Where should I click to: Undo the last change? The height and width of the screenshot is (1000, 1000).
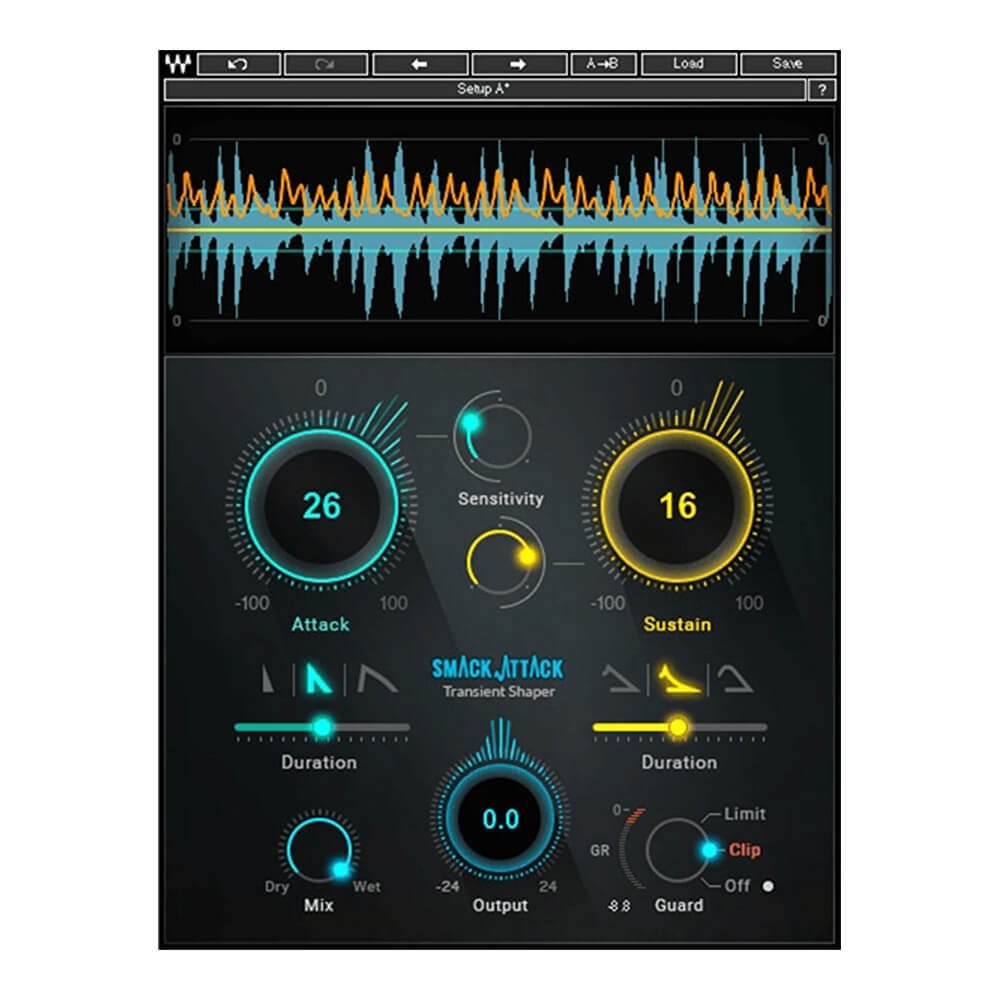[x=239, y=64]
